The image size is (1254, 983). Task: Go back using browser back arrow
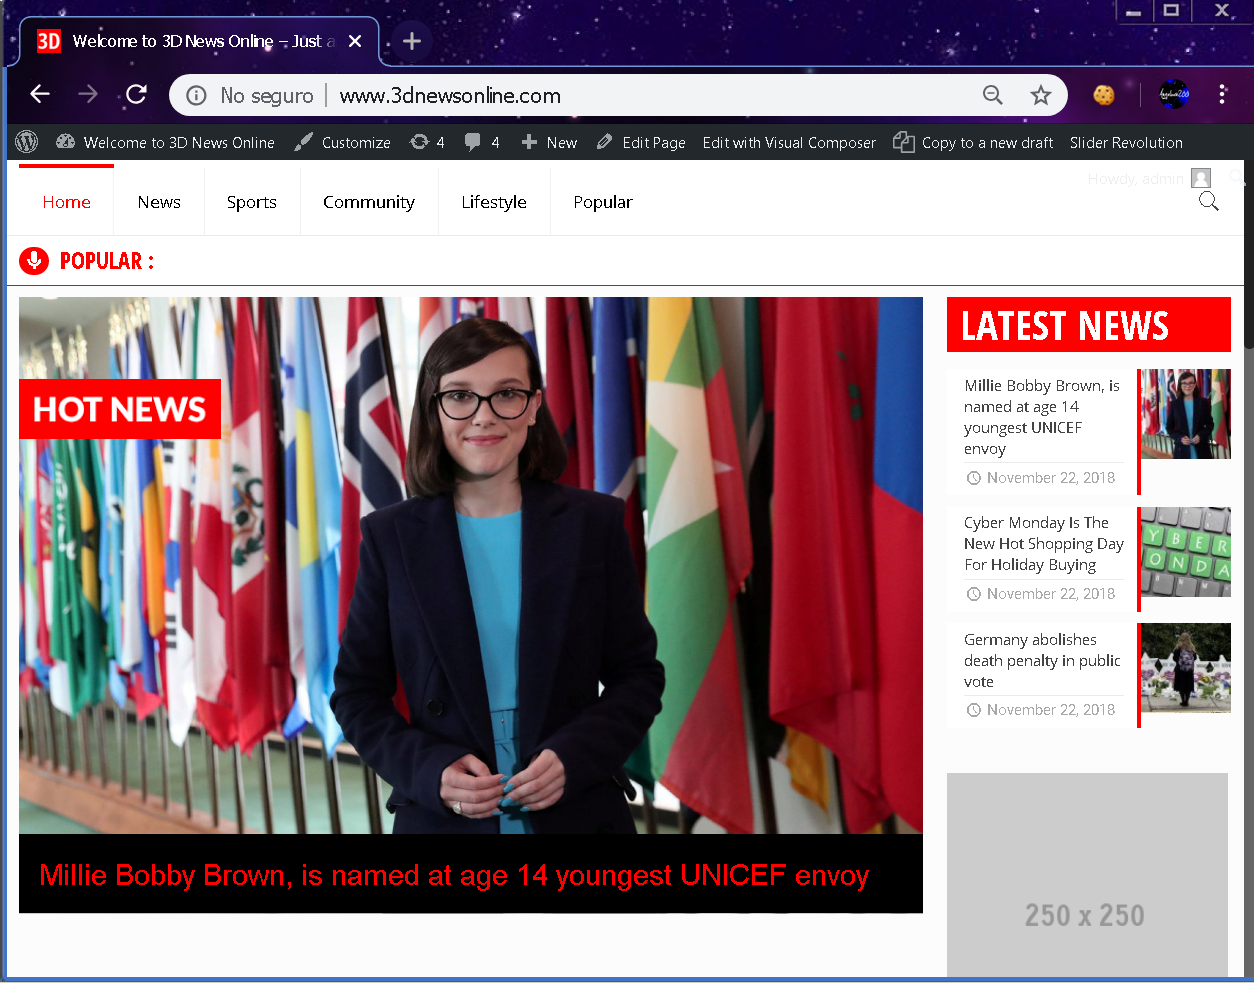(x=40, y=94)
